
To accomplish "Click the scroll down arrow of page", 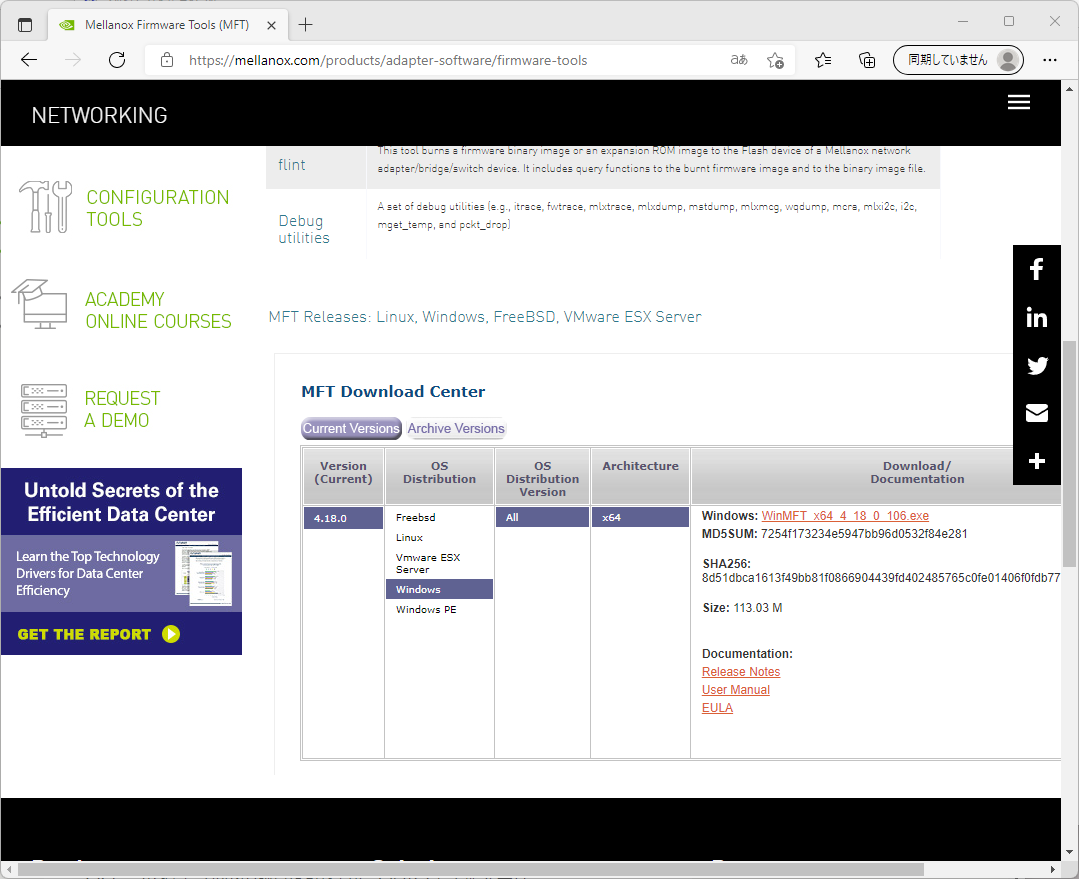I will (1069, 852).
